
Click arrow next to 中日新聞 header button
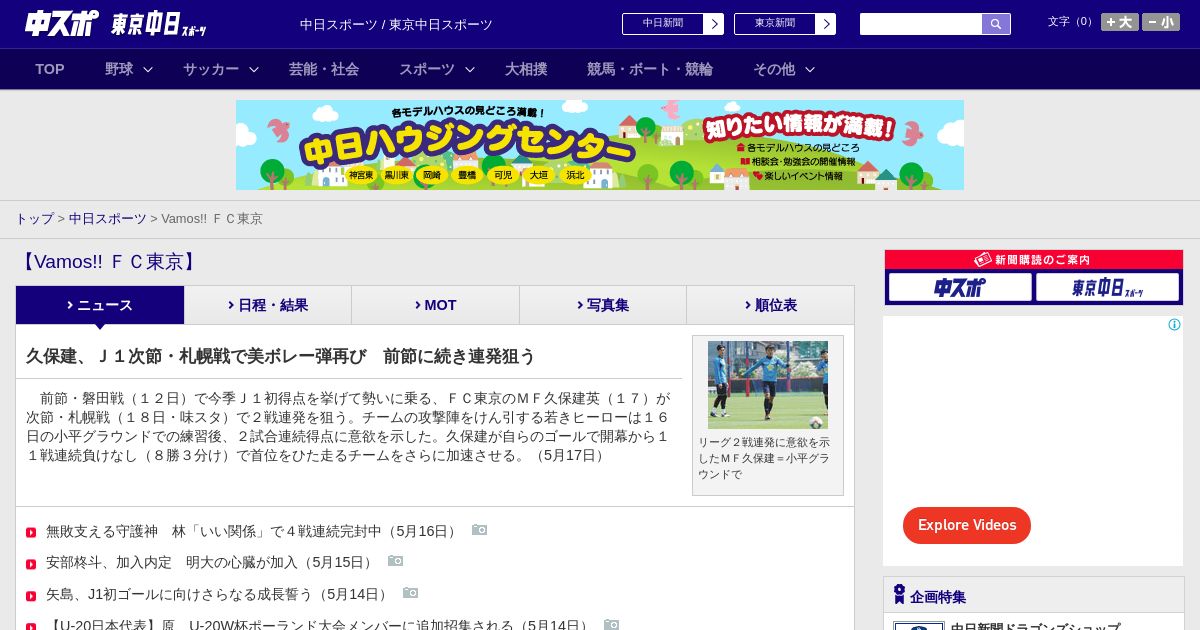pyautogui.click(x=713, y=24)
